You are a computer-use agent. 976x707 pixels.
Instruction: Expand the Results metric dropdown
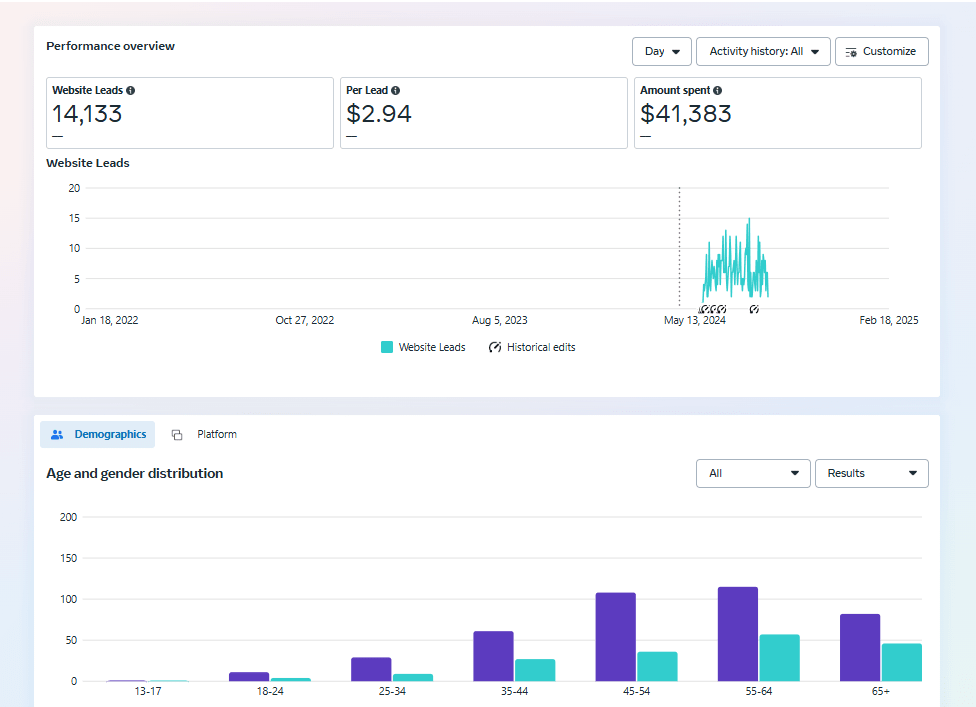pos(871,474)
